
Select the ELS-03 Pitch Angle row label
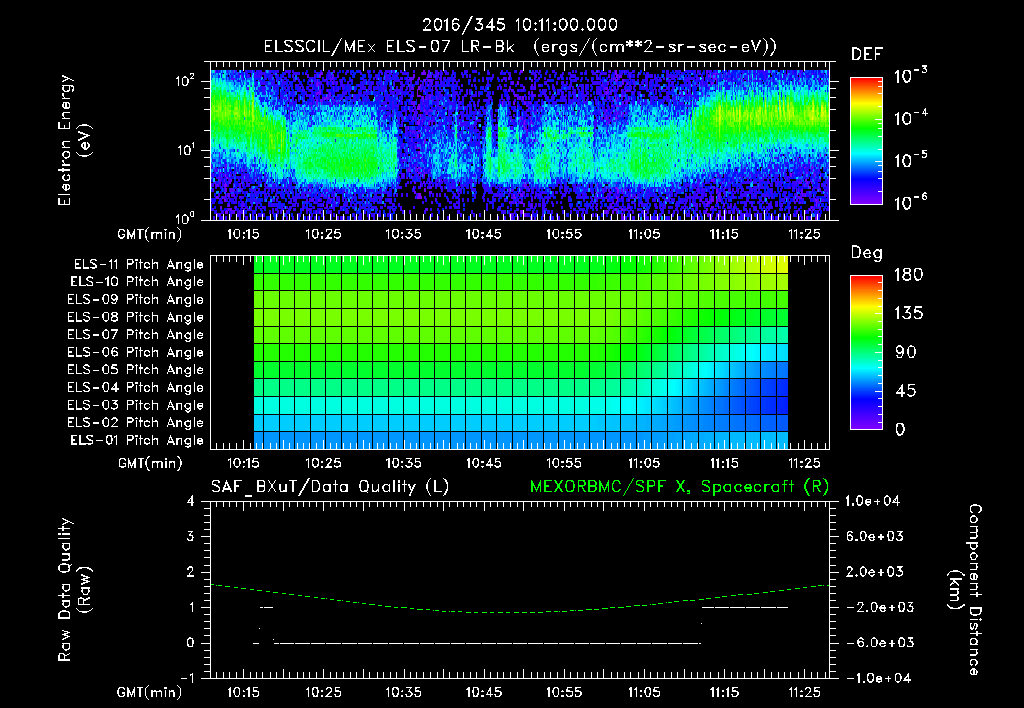(x=136, y=406)
